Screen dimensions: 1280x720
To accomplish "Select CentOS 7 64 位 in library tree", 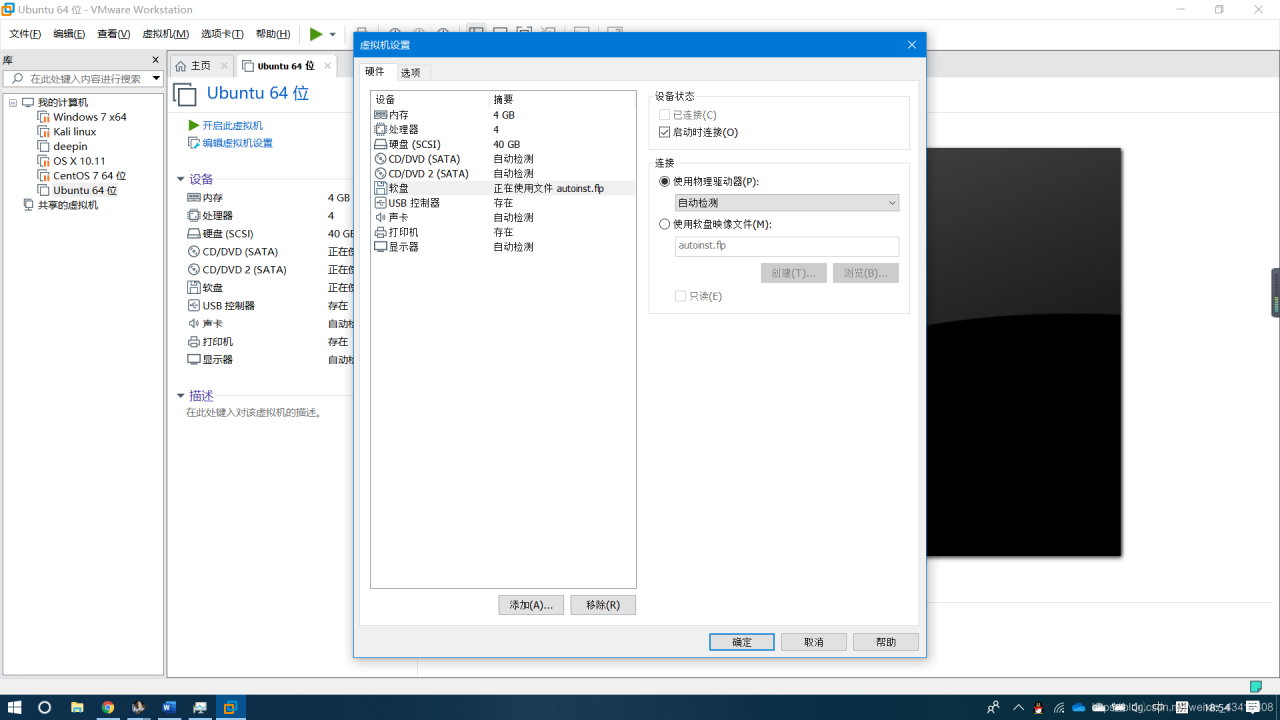I will [x=90, y=176].
